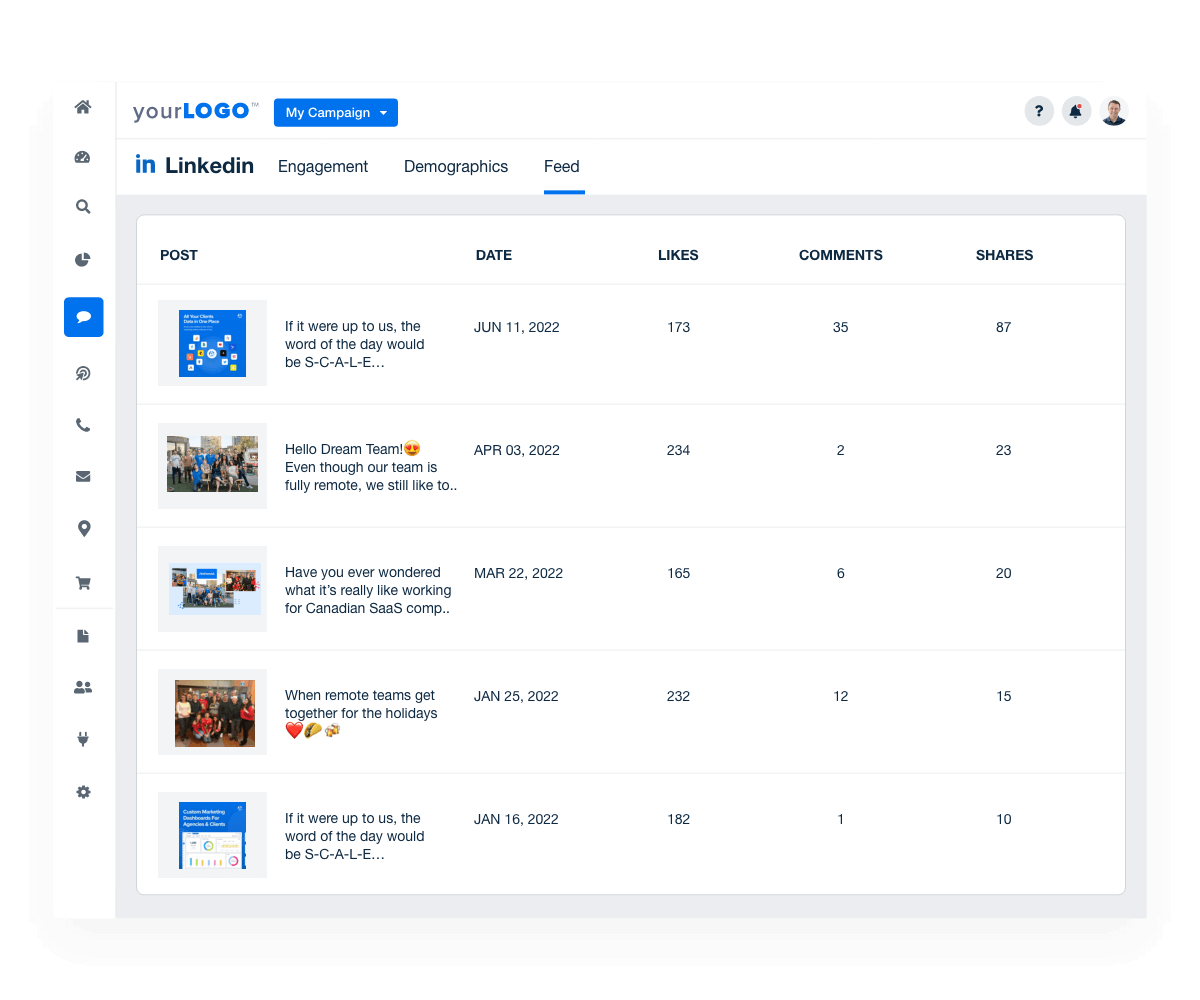Open the users group icon
This screenshot has width=1200, height=1000.
click(83, 688)
